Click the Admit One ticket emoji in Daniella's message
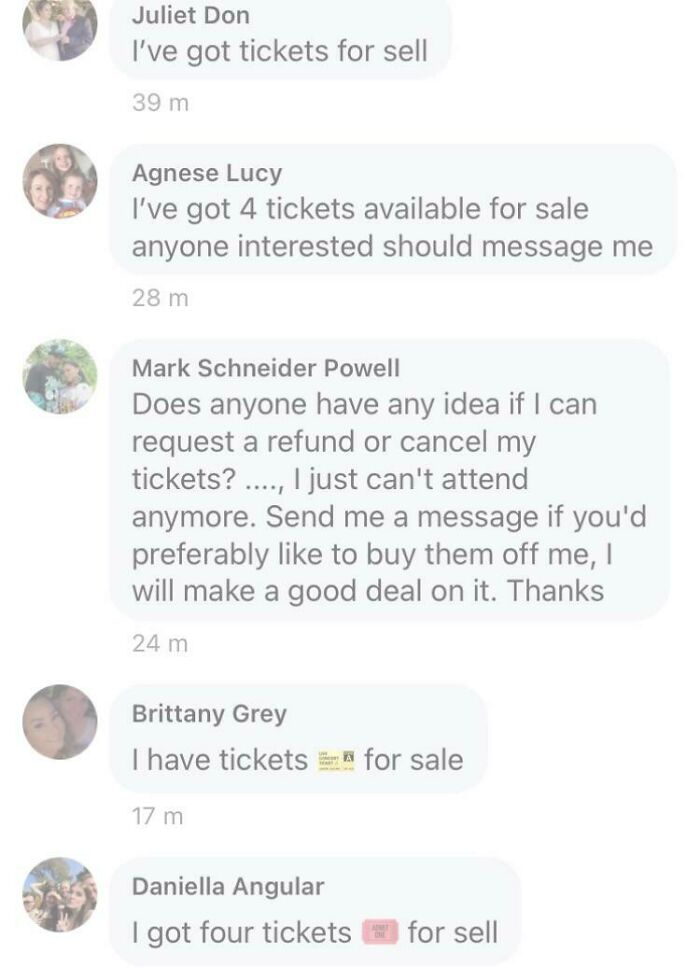This screenshot has height=968, width=700. click(x=381, y=930)
